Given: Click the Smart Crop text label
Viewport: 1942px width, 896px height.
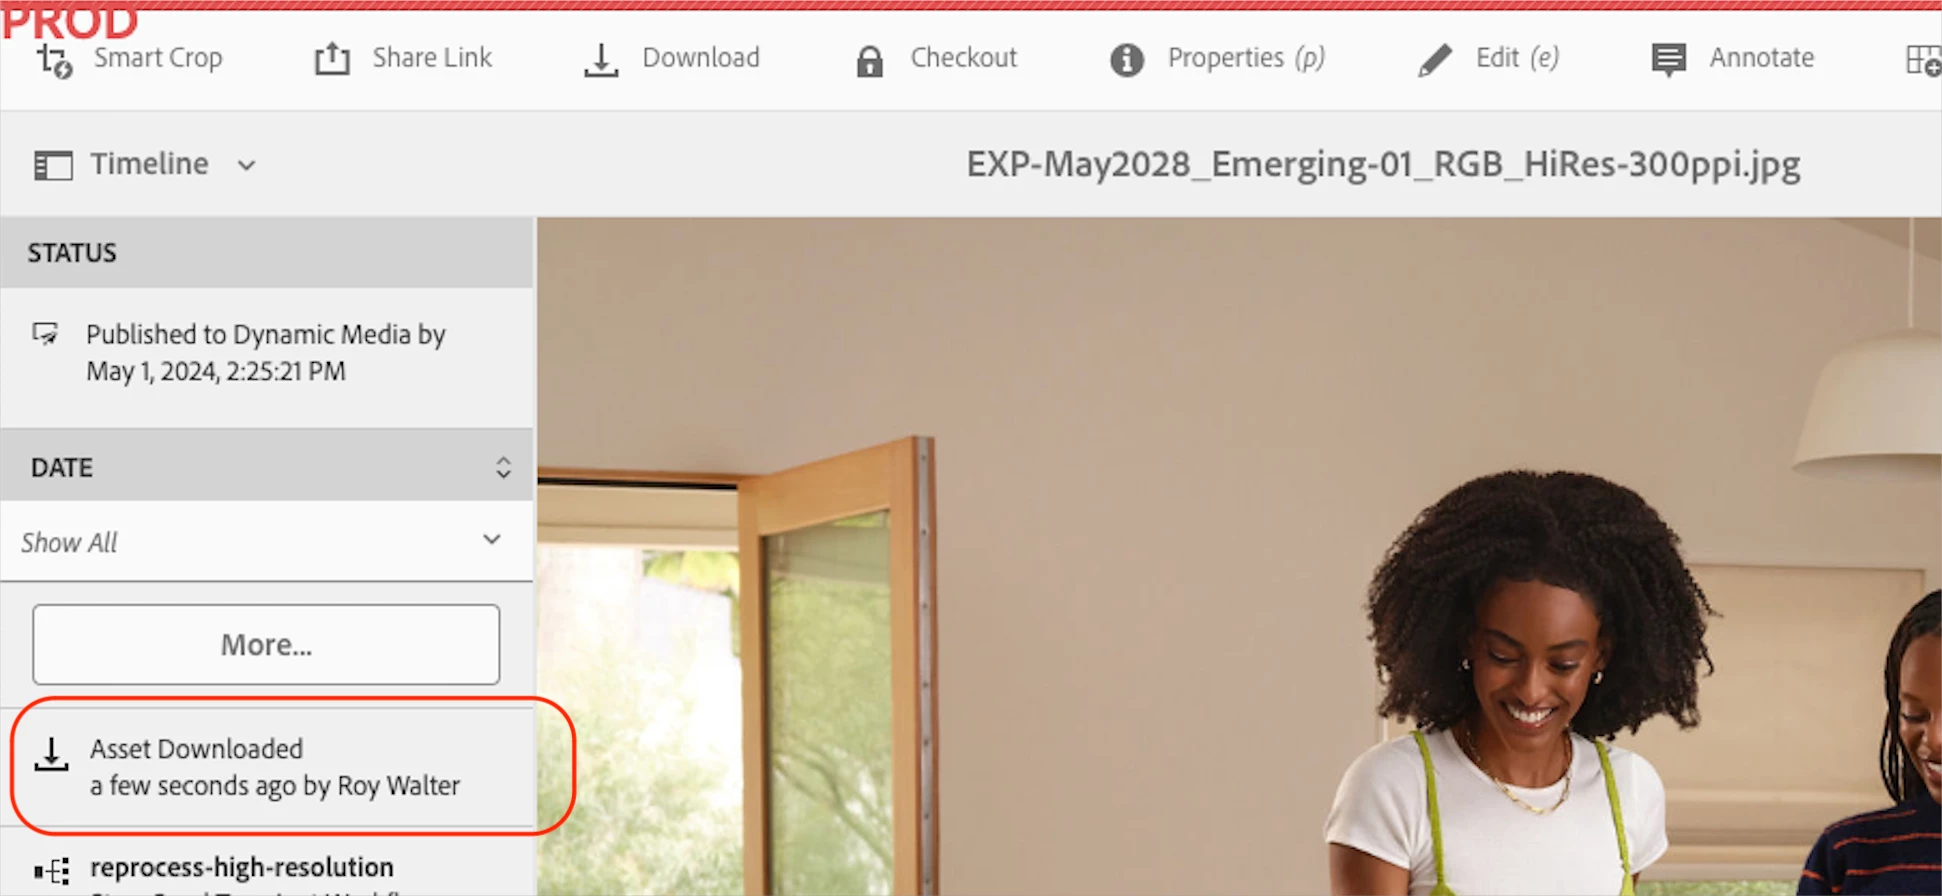Looking at the screenshot, I should [x=158, y=58].
